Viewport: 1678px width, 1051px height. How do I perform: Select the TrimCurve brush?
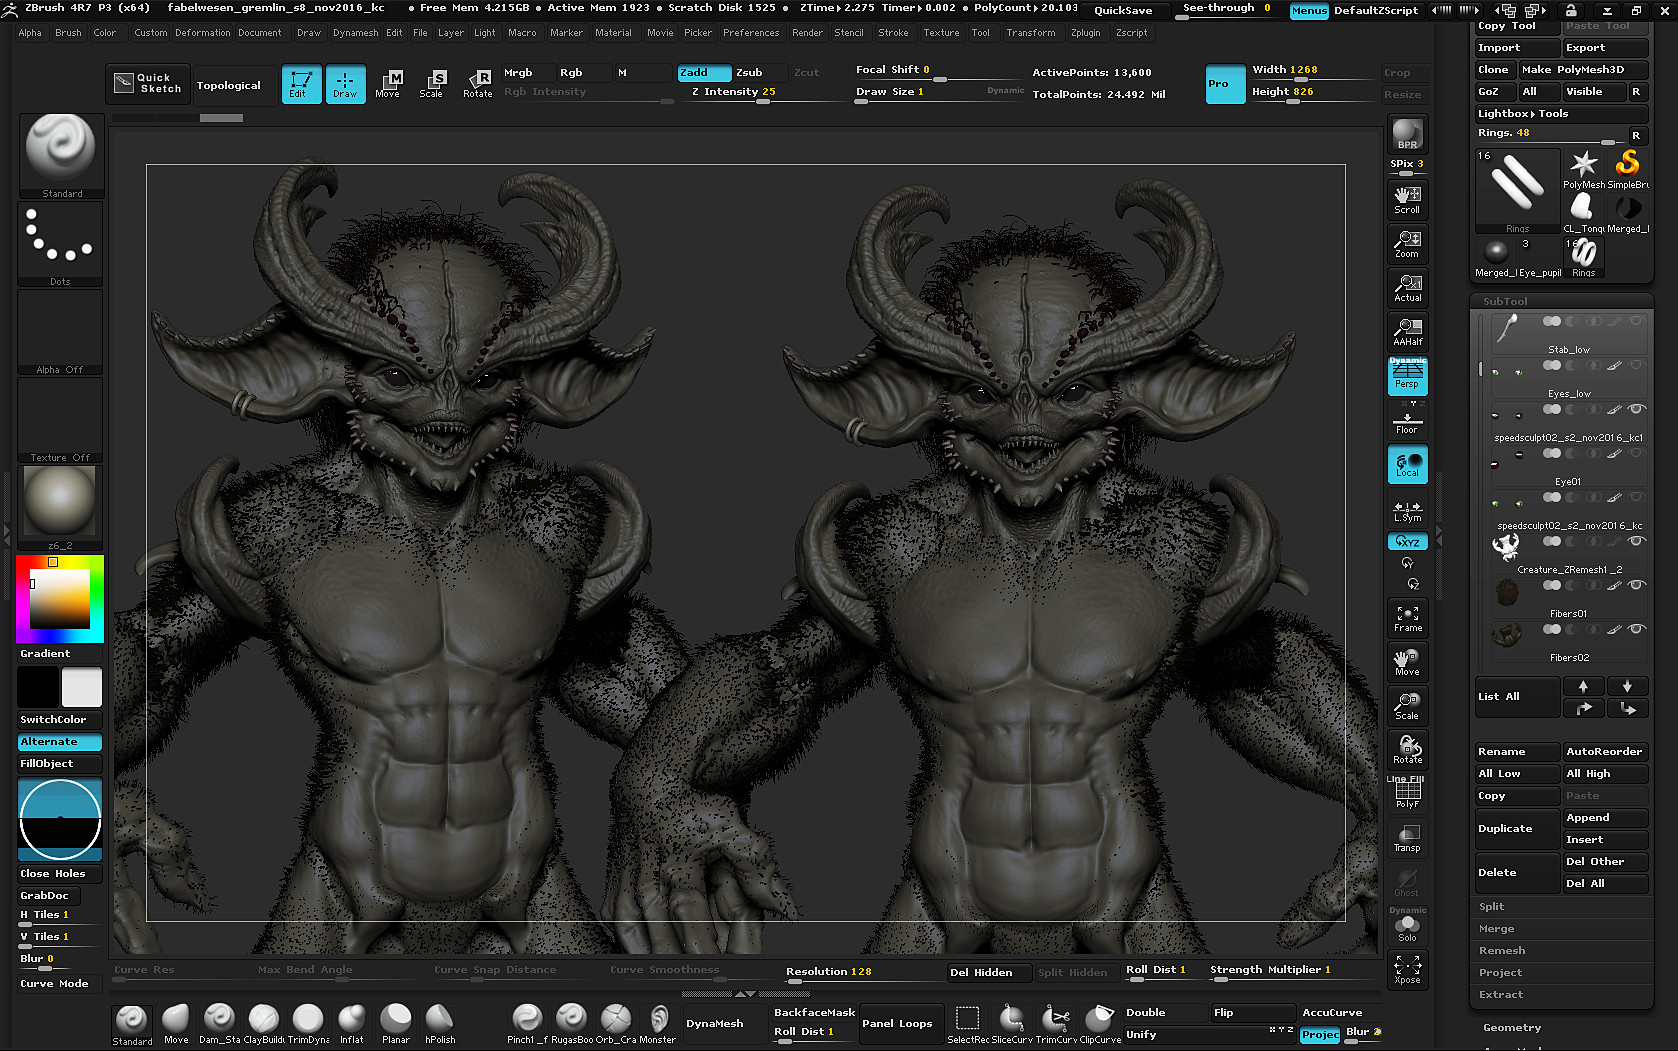point(1056,1024)
